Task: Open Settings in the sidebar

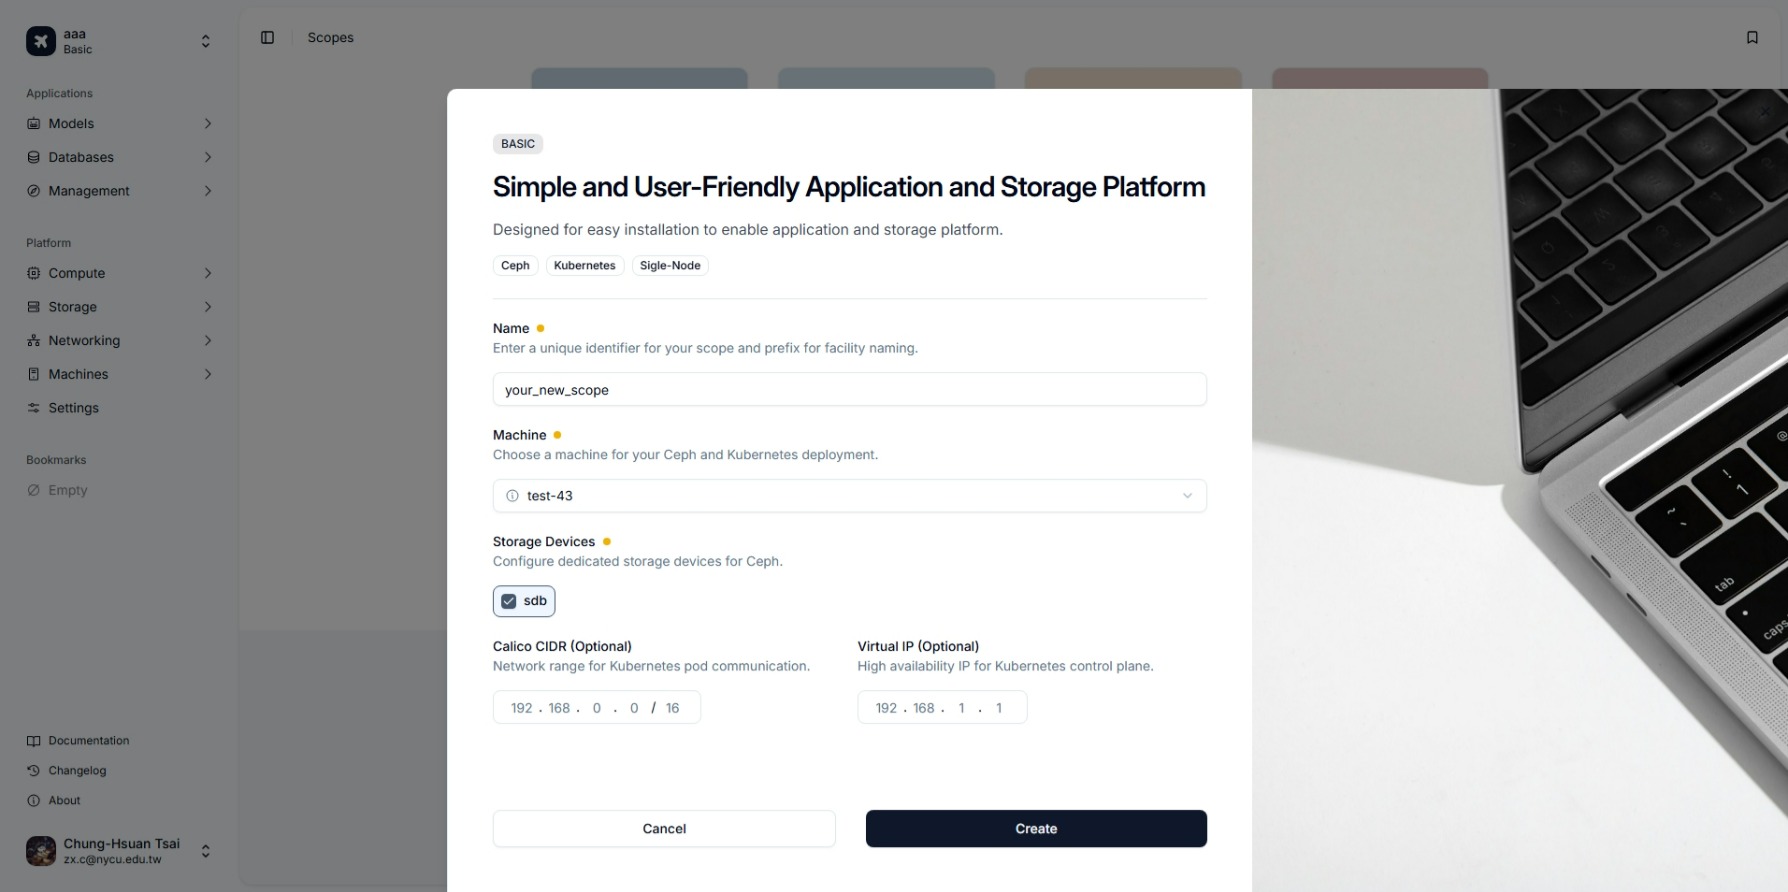Action: [119, 408]
